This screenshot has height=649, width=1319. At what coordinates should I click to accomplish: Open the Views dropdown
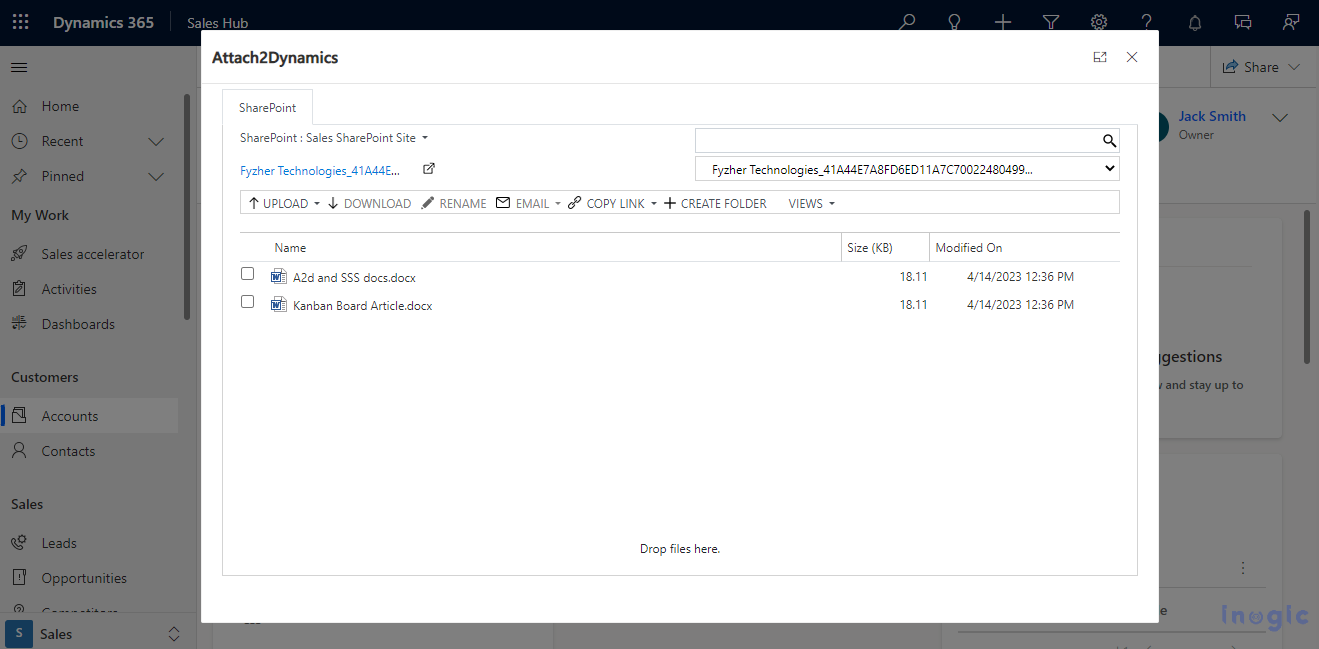pyautogui.click(x=811, y=204)
